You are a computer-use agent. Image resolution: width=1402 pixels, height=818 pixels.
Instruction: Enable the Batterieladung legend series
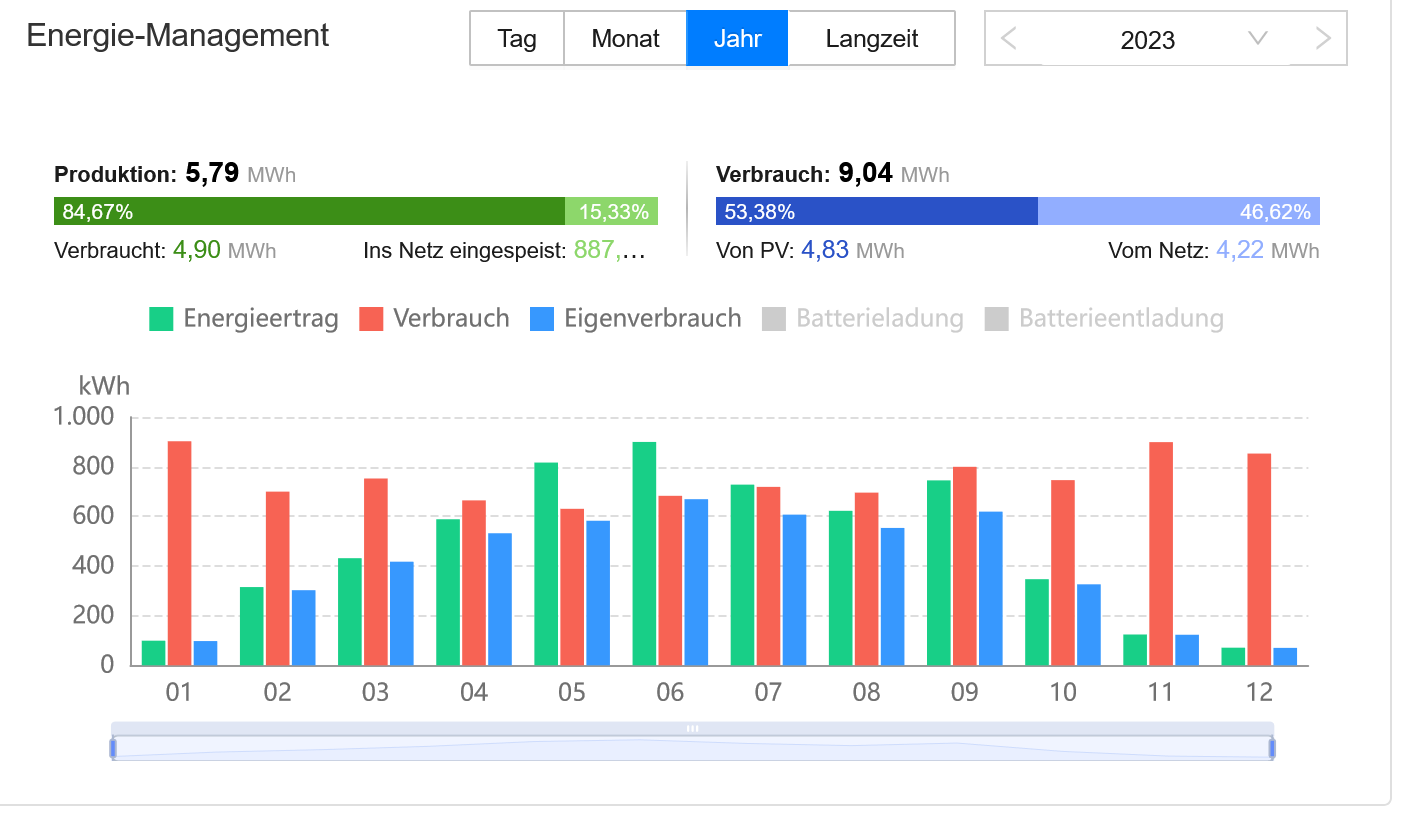click(x=863, y=319)
